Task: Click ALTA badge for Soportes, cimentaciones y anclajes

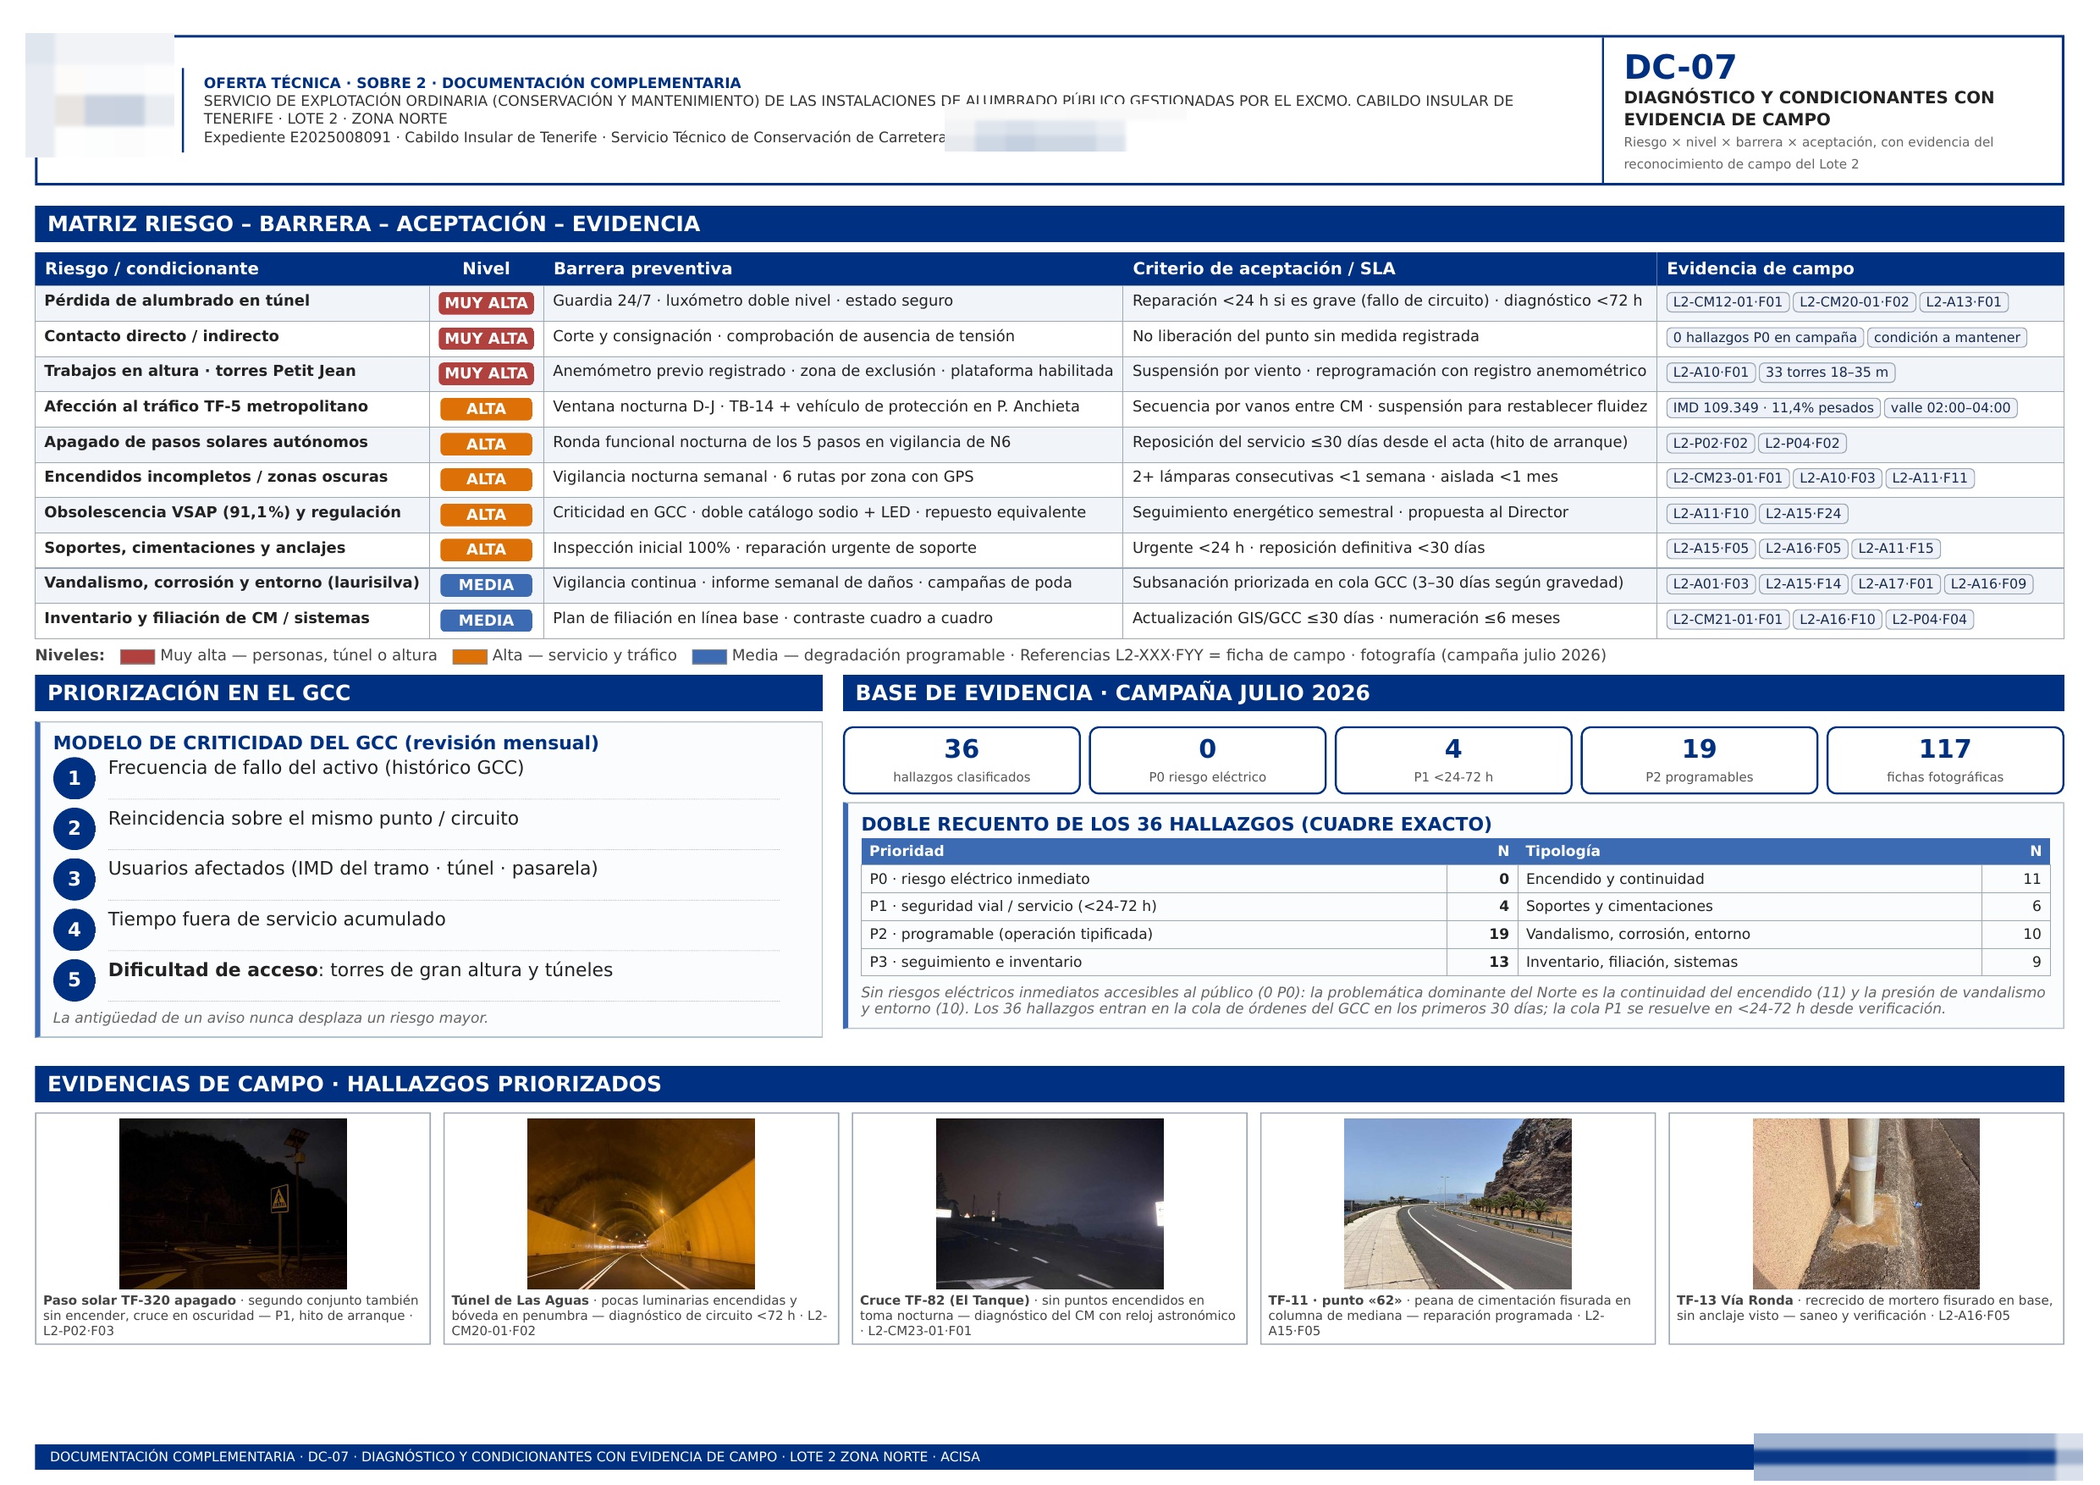Action: [486, 549]
